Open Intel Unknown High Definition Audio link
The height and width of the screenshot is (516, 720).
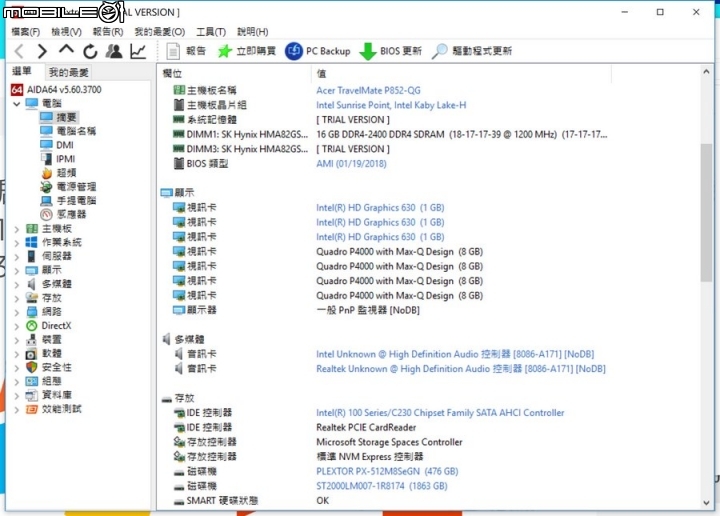coord(455,354)
